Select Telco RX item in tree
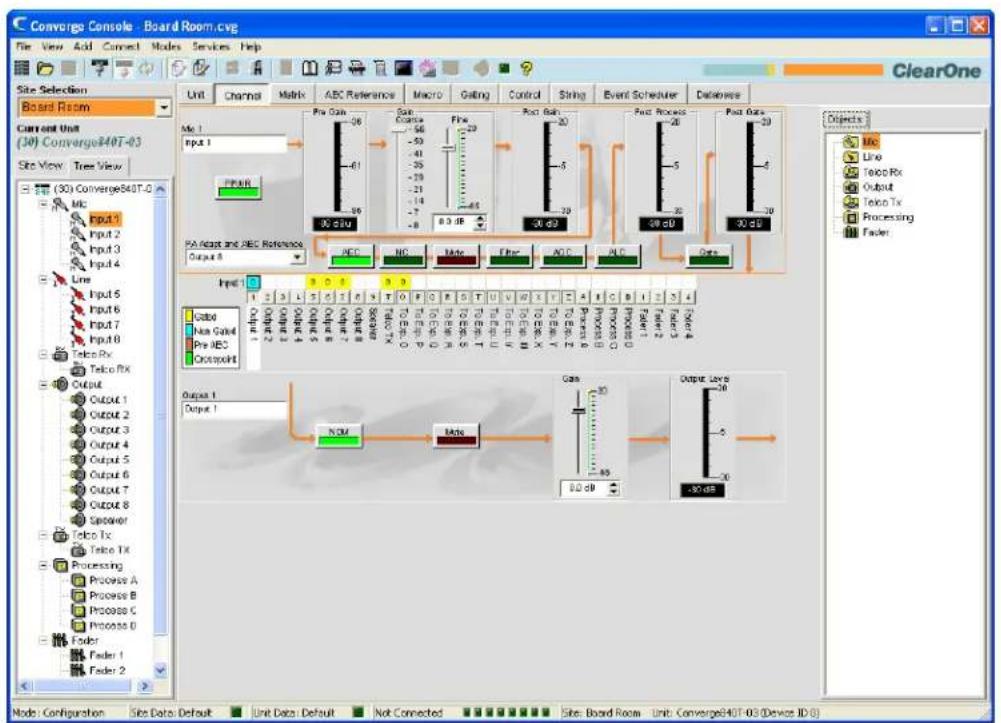The height and width of the screenshot is (723, 1001). coord(110,369)
